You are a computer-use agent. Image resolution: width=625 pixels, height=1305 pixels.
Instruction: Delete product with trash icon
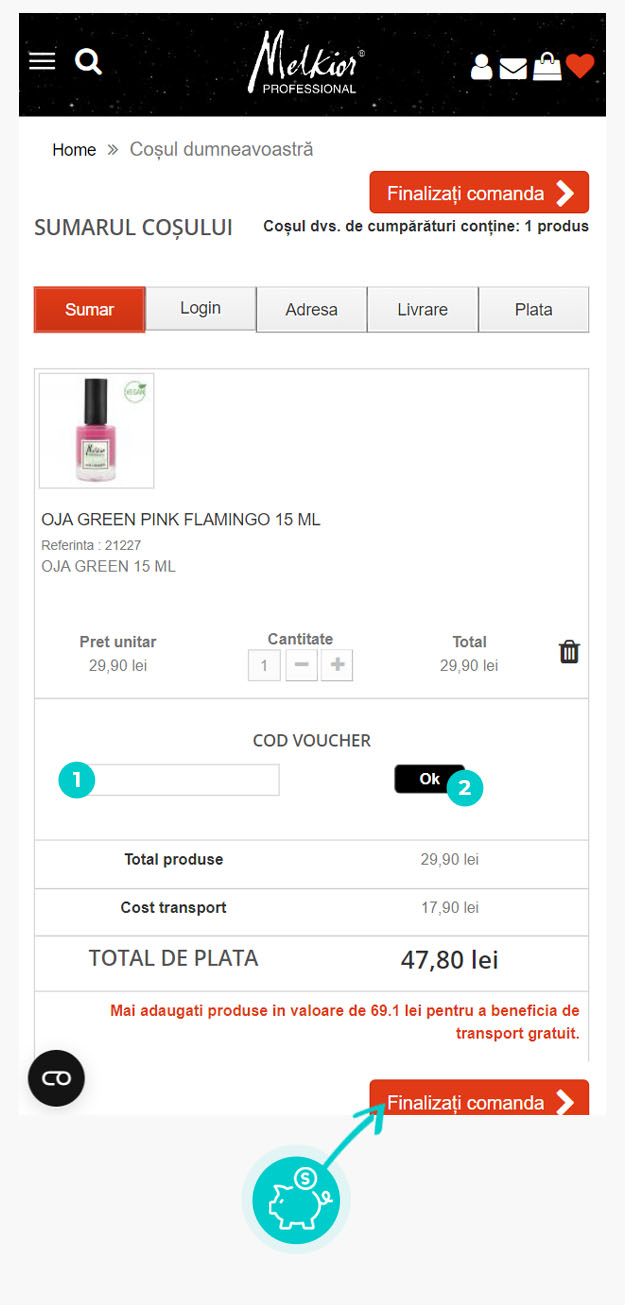point(569,652)
